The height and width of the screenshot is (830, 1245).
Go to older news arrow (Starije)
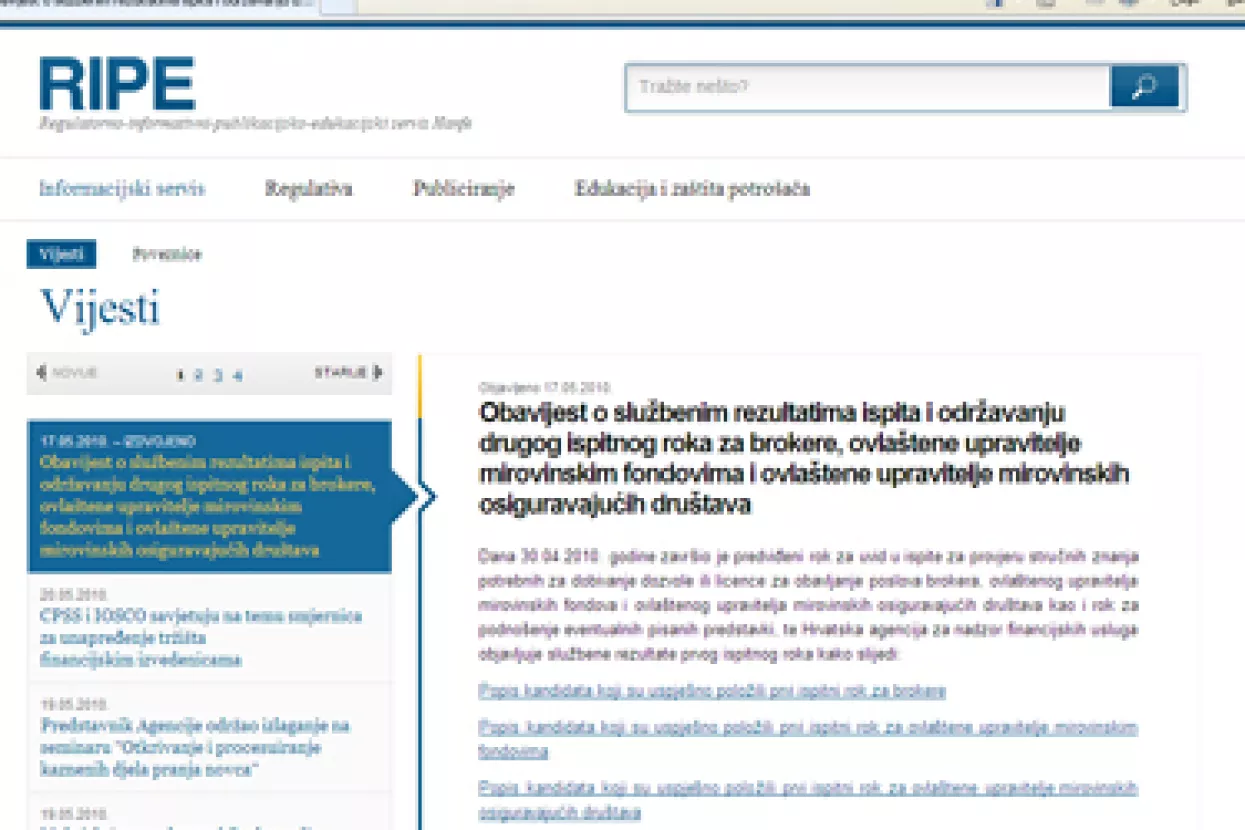pos(349,373)
